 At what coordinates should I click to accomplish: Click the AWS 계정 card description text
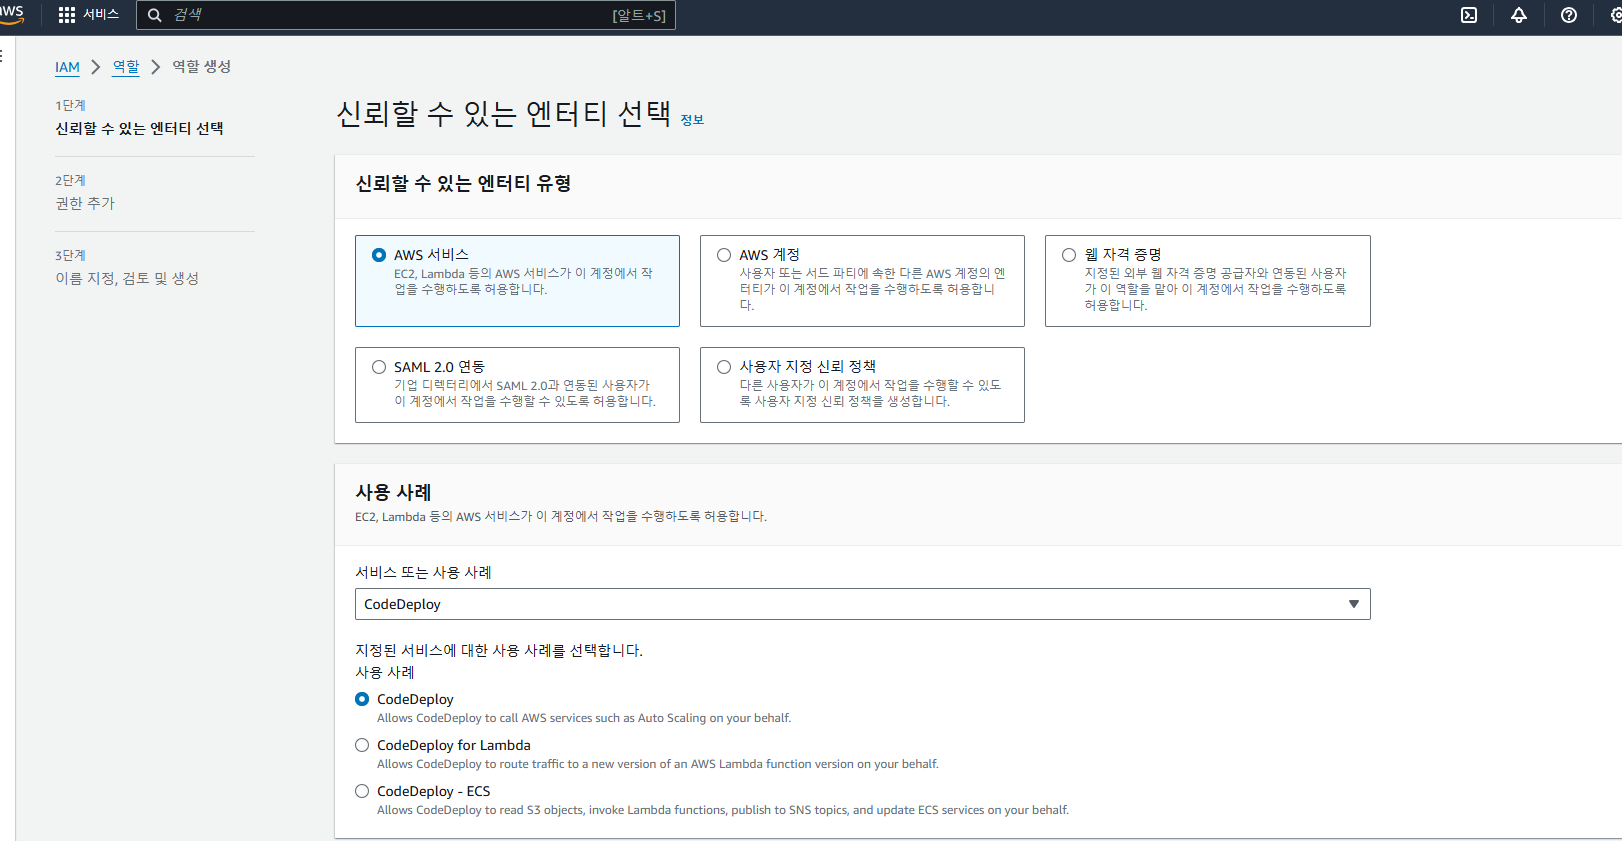(x=872, y=289)
